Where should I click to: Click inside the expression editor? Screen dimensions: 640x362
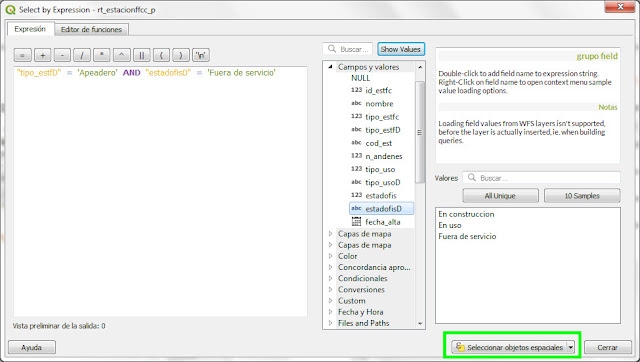pos(160,191)
